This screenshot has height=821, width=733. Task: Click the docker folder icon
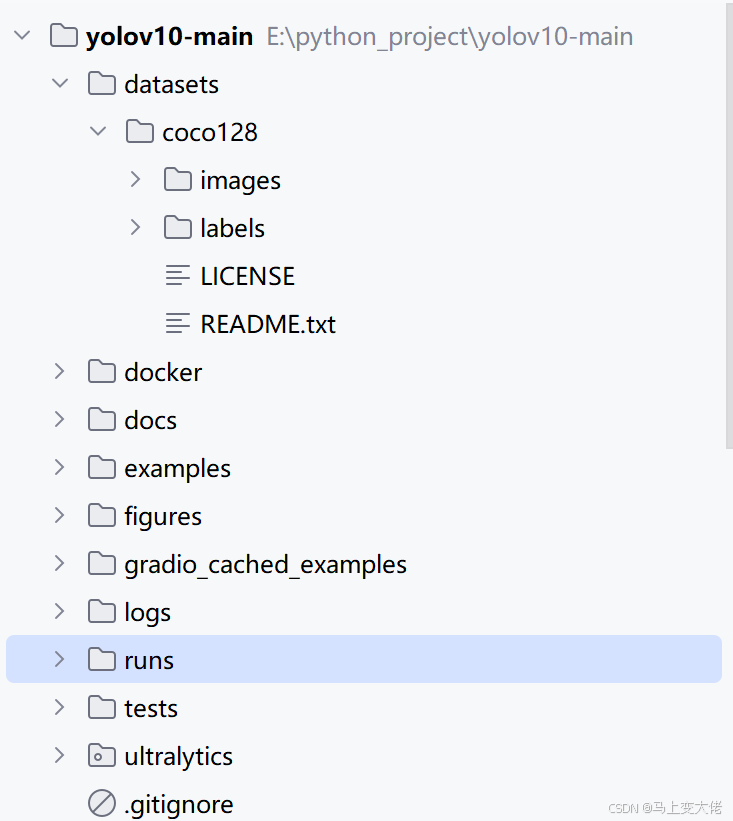coord(101,371)
